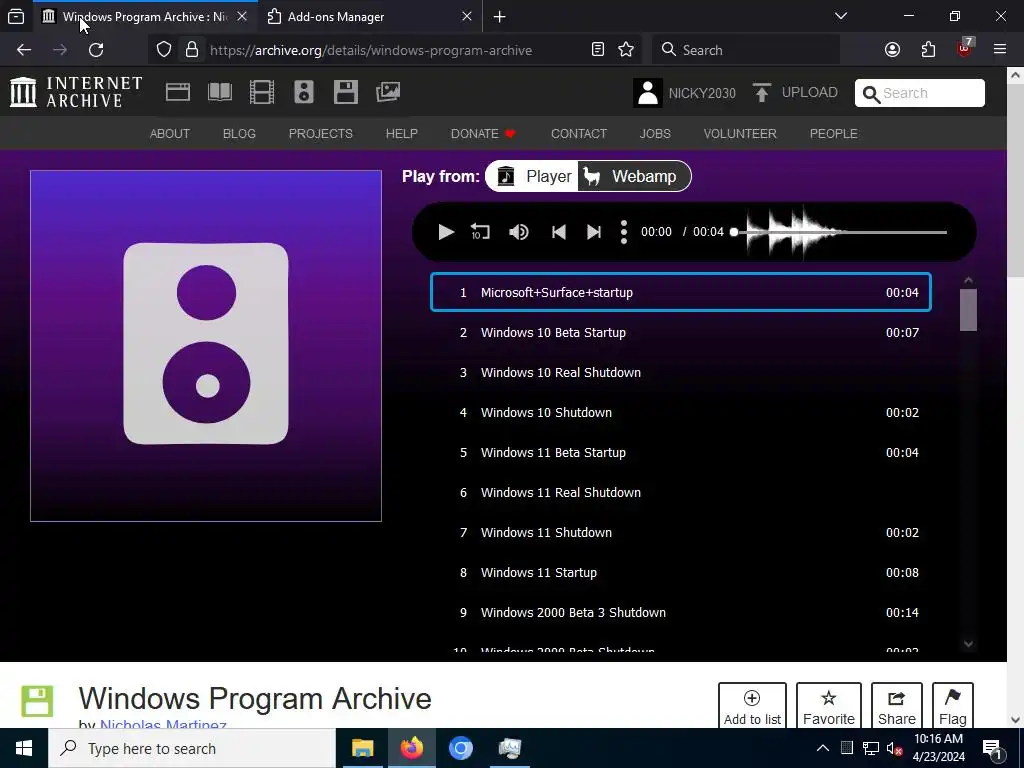Click the track list scrollbar thumb
The height and width of the screenshot is (768, 1024).
click(x=968, y=310)
